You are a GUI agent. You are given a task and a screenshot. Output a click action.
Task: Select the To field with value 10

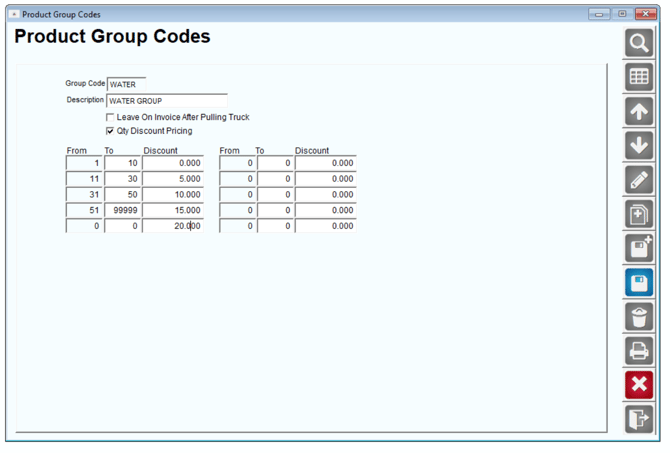122,163
